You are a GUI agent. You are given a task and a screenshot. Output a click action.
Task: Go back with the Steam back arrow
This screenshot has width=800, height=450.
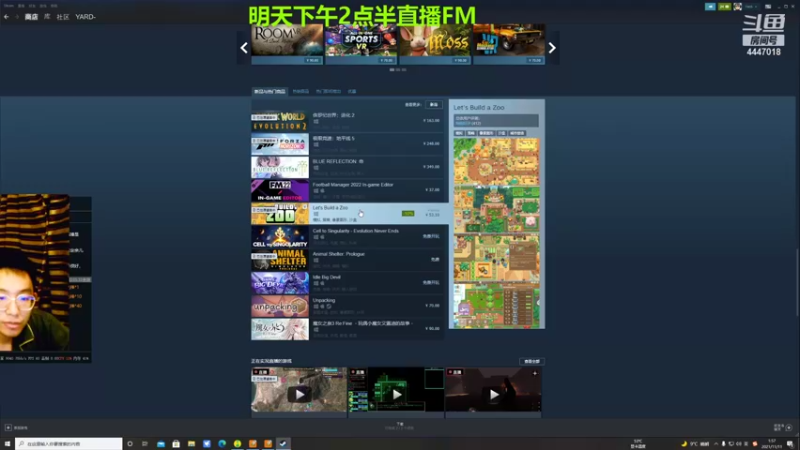7,17
